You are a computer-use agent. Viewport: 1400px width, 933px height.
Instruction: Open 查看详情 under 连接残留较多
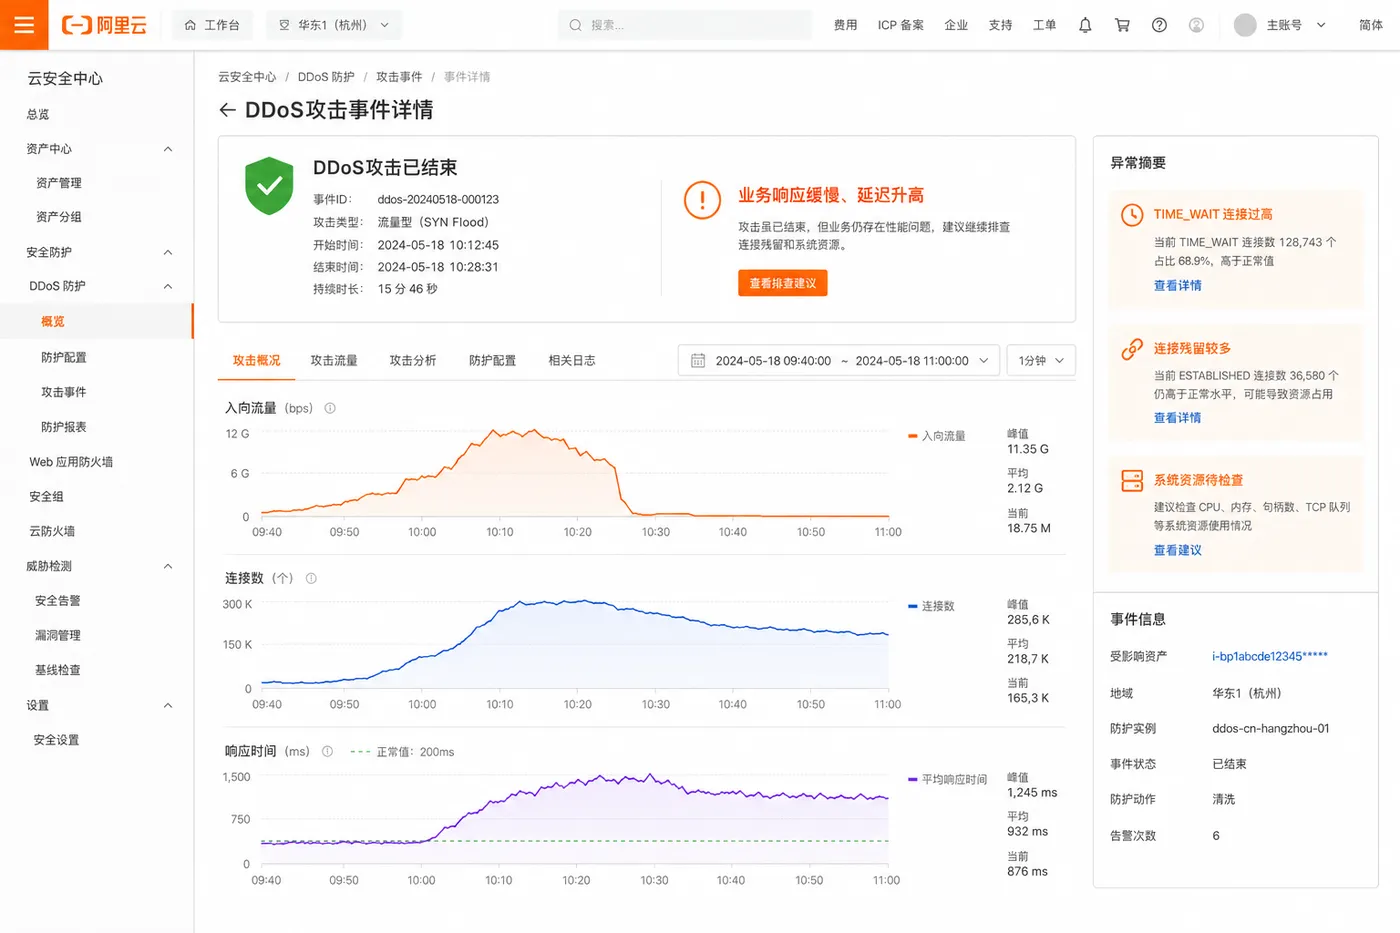click(x=1178, y=418)
